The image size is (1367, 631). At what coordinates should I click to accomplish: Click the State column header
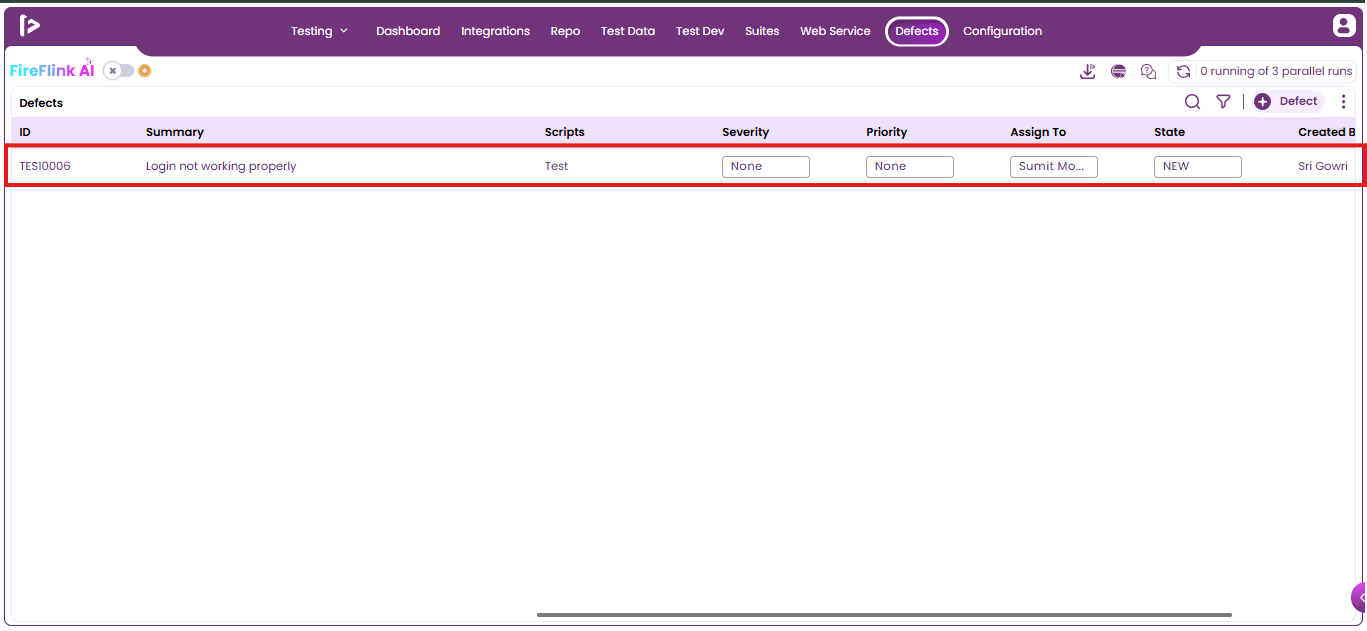coord(1169,132)
